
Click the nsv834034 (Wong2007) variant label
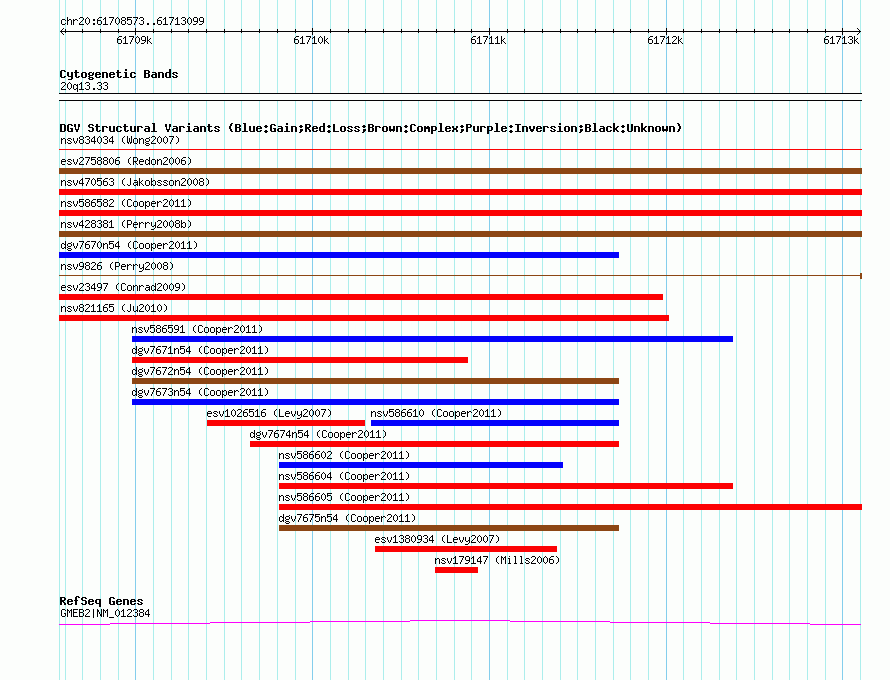click(x=120, y=140)
